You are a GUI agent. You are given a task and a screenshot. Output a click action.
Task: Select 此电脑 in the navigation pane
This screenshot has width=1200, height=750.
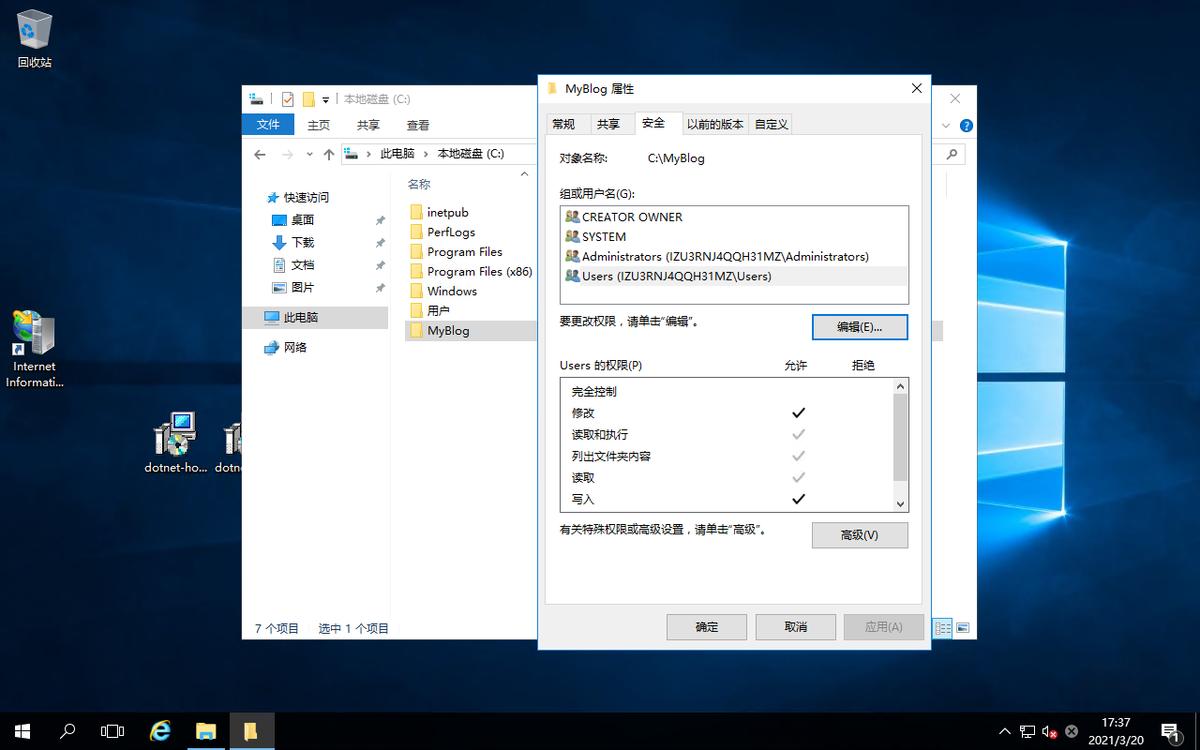(x=300, y=317)
